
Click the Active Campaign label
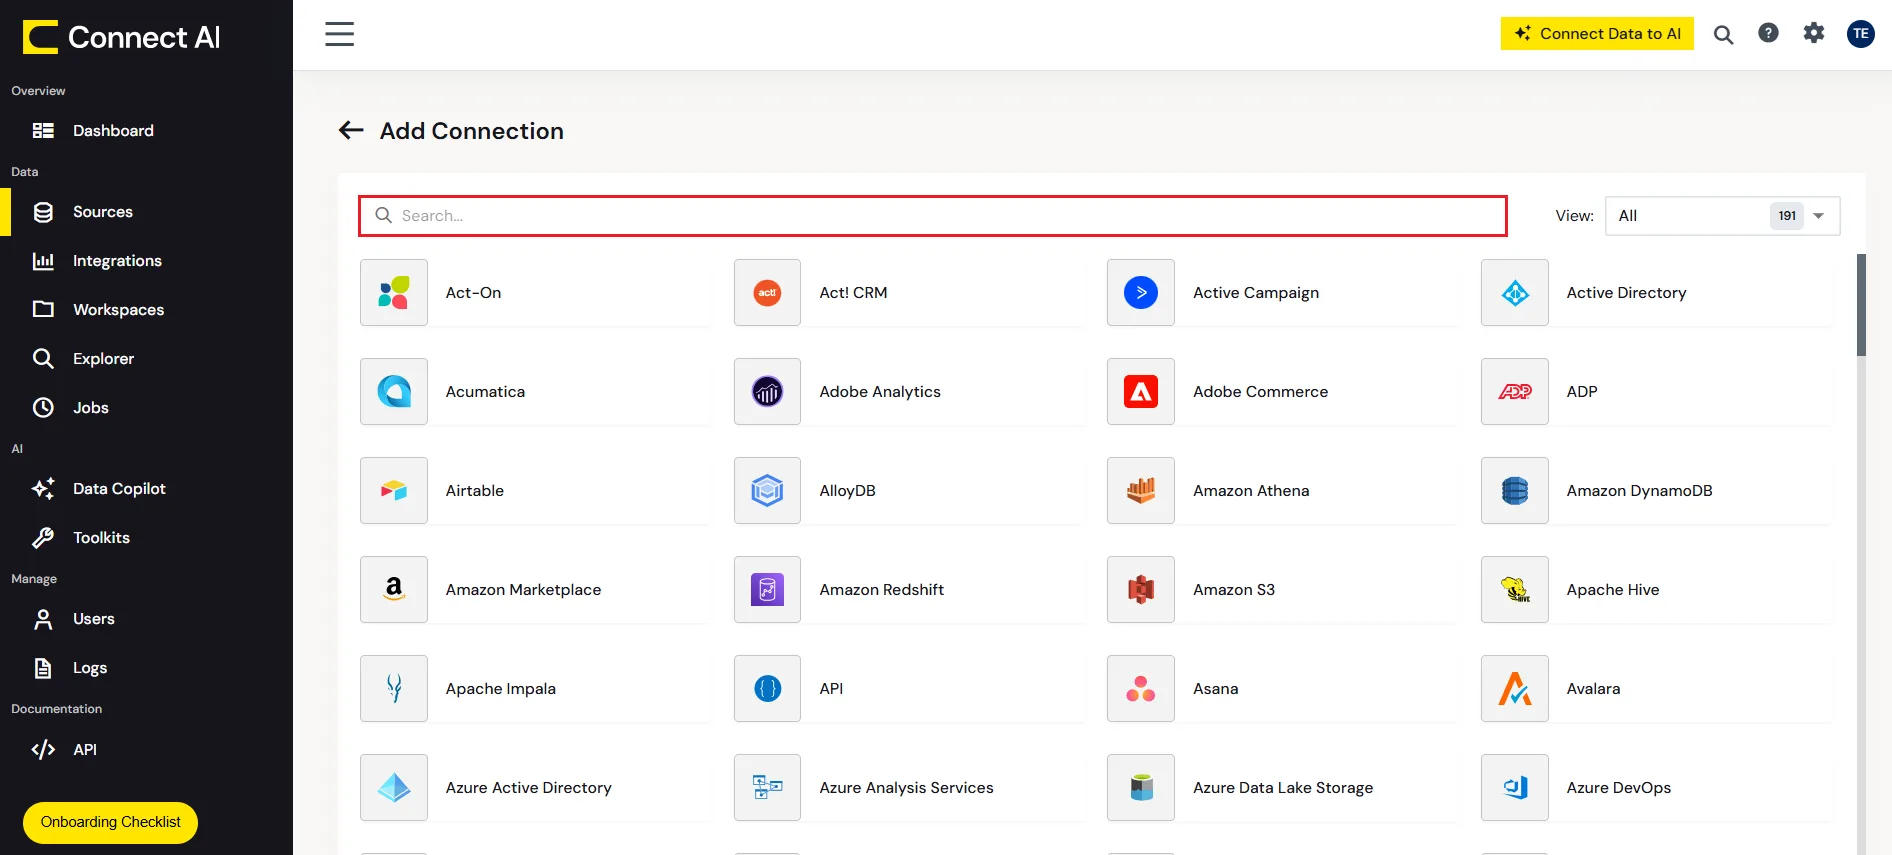(1255, 293)
